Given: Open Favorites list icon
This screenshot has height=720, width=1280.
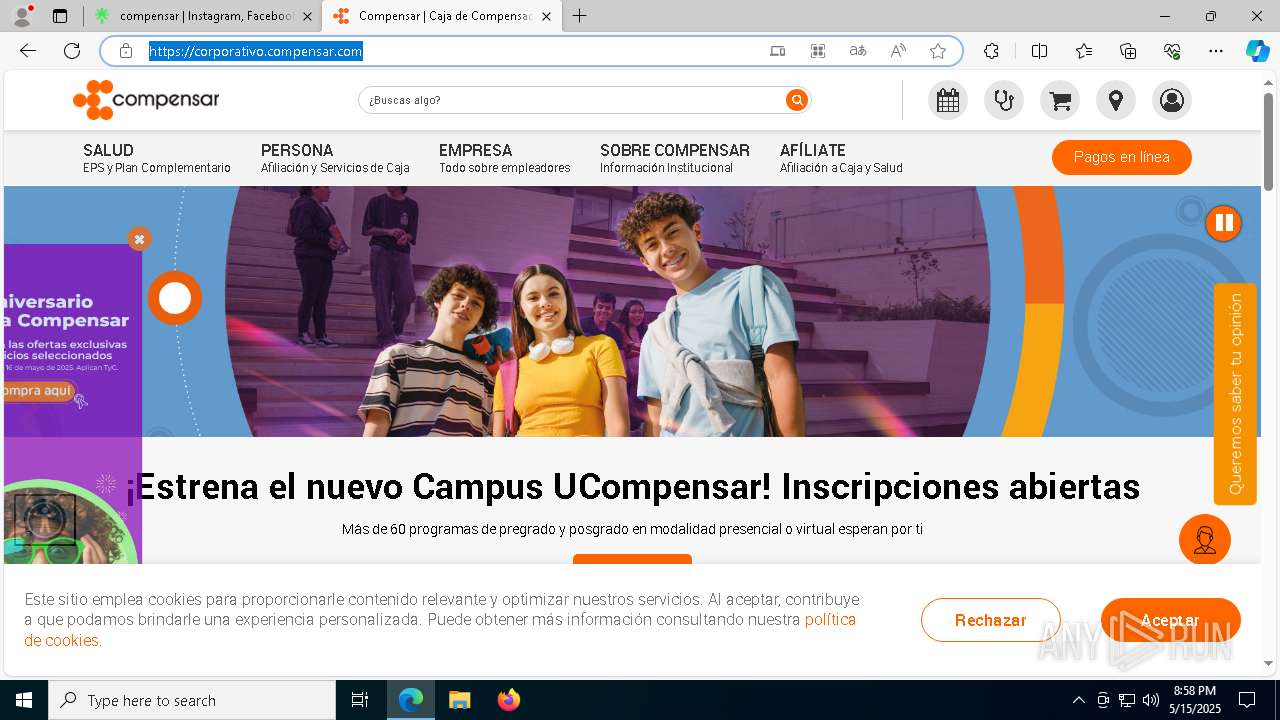Looking at the screenshot, I should pos(1084,51).
